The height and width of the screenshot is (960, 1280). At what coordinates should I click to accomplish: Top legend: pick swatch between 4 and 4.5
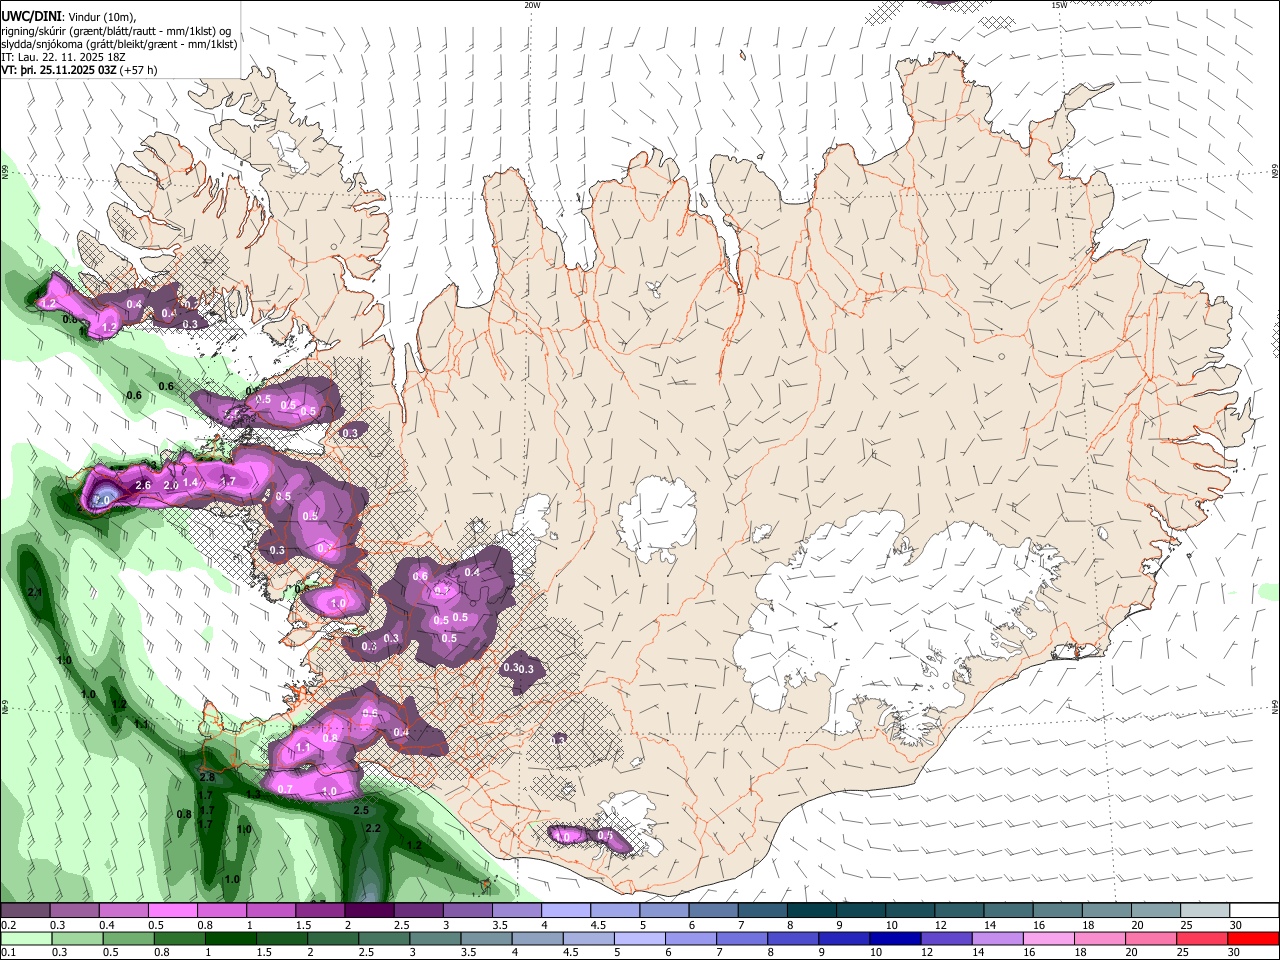point(566,911)
